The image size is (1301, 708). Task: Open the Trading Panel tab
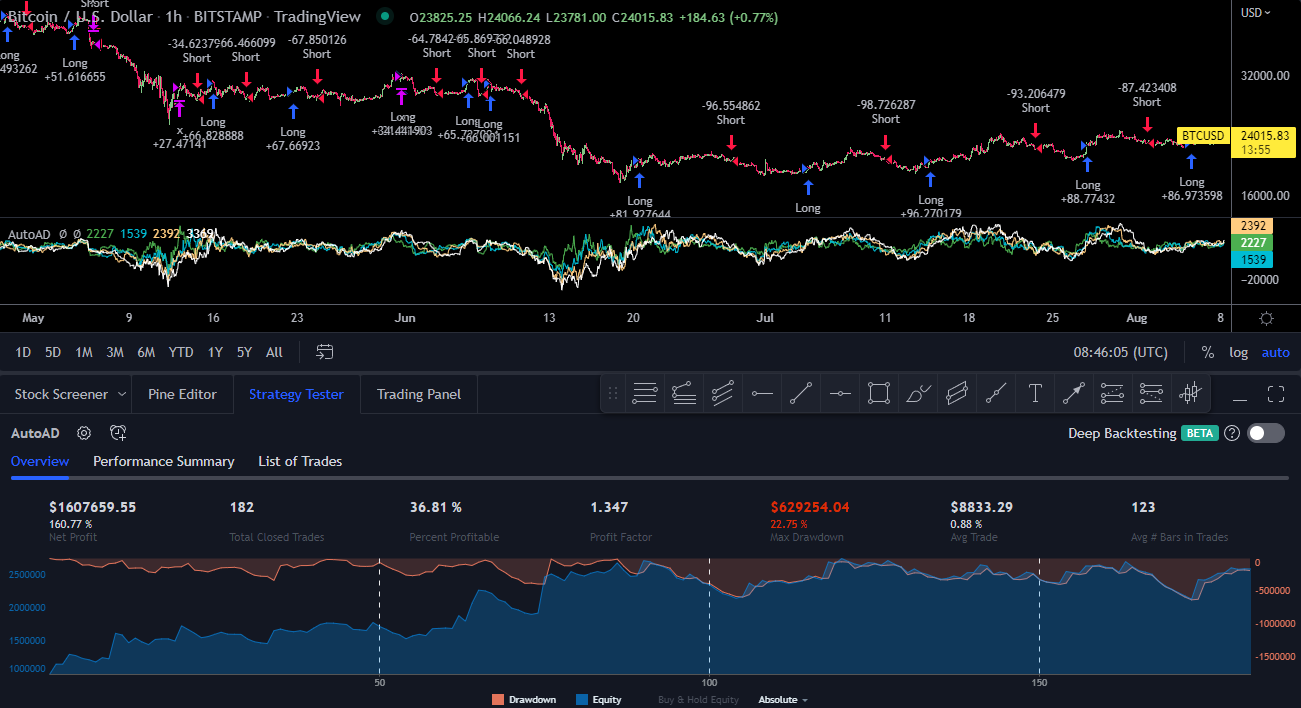coord(419,394)
